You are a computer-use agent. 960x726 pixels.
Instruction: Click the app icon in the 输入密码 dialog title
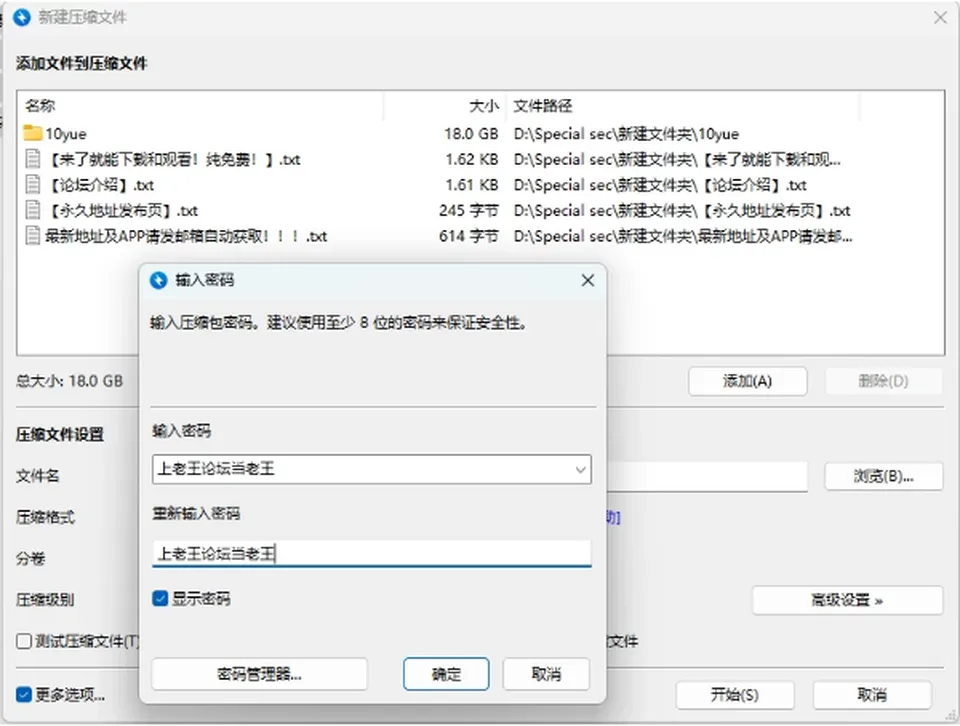[159, 280]
